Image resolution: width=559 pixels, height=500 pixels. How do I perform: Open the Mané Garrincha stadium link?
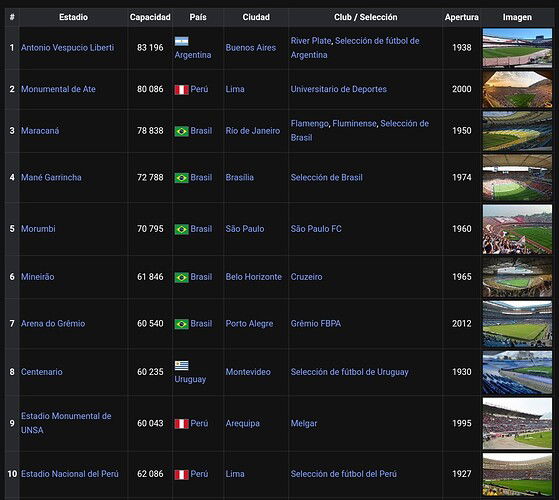click(51, 177)
